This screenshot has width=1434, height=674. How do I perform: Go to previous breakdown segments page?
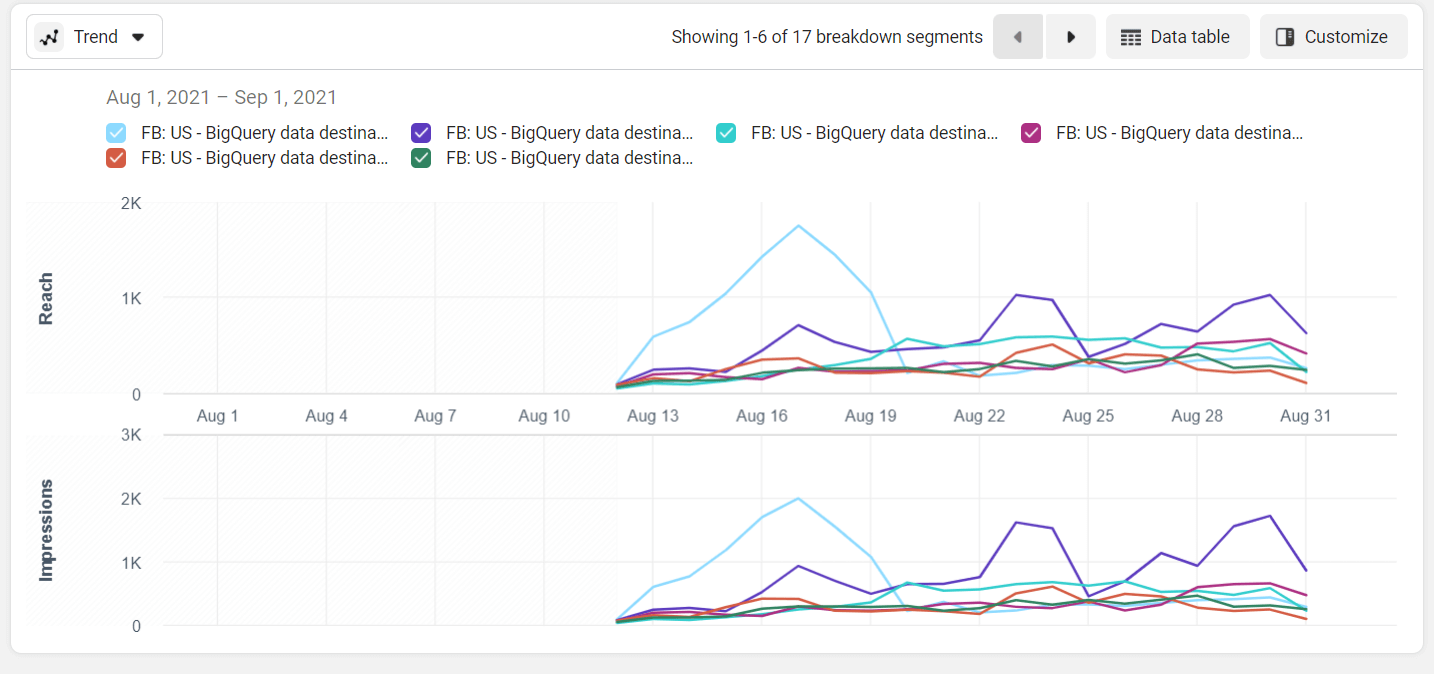pyautogui.click(x=1018, y=37)
